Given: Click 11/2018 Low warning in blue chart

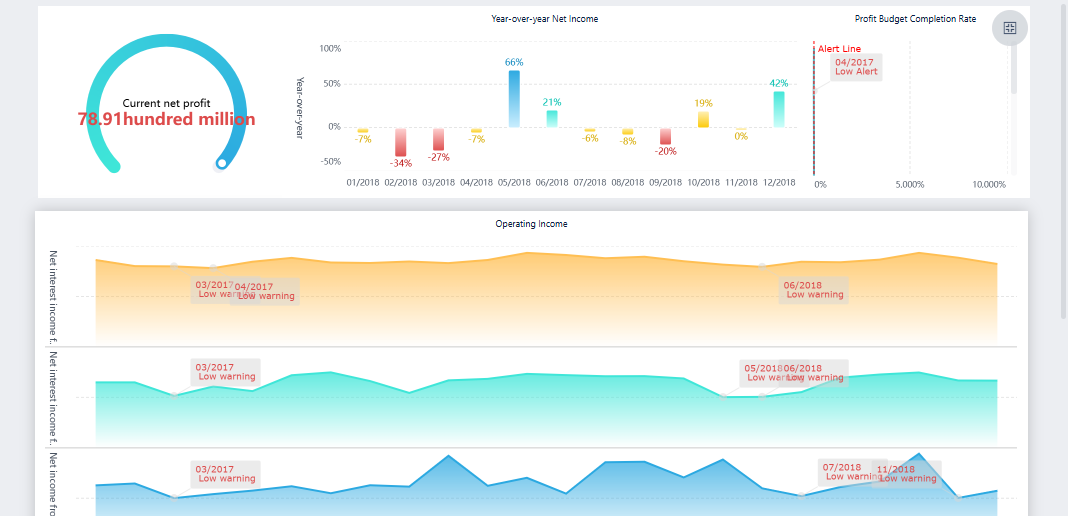Looking at the screenshot, I should coord(906,473).
